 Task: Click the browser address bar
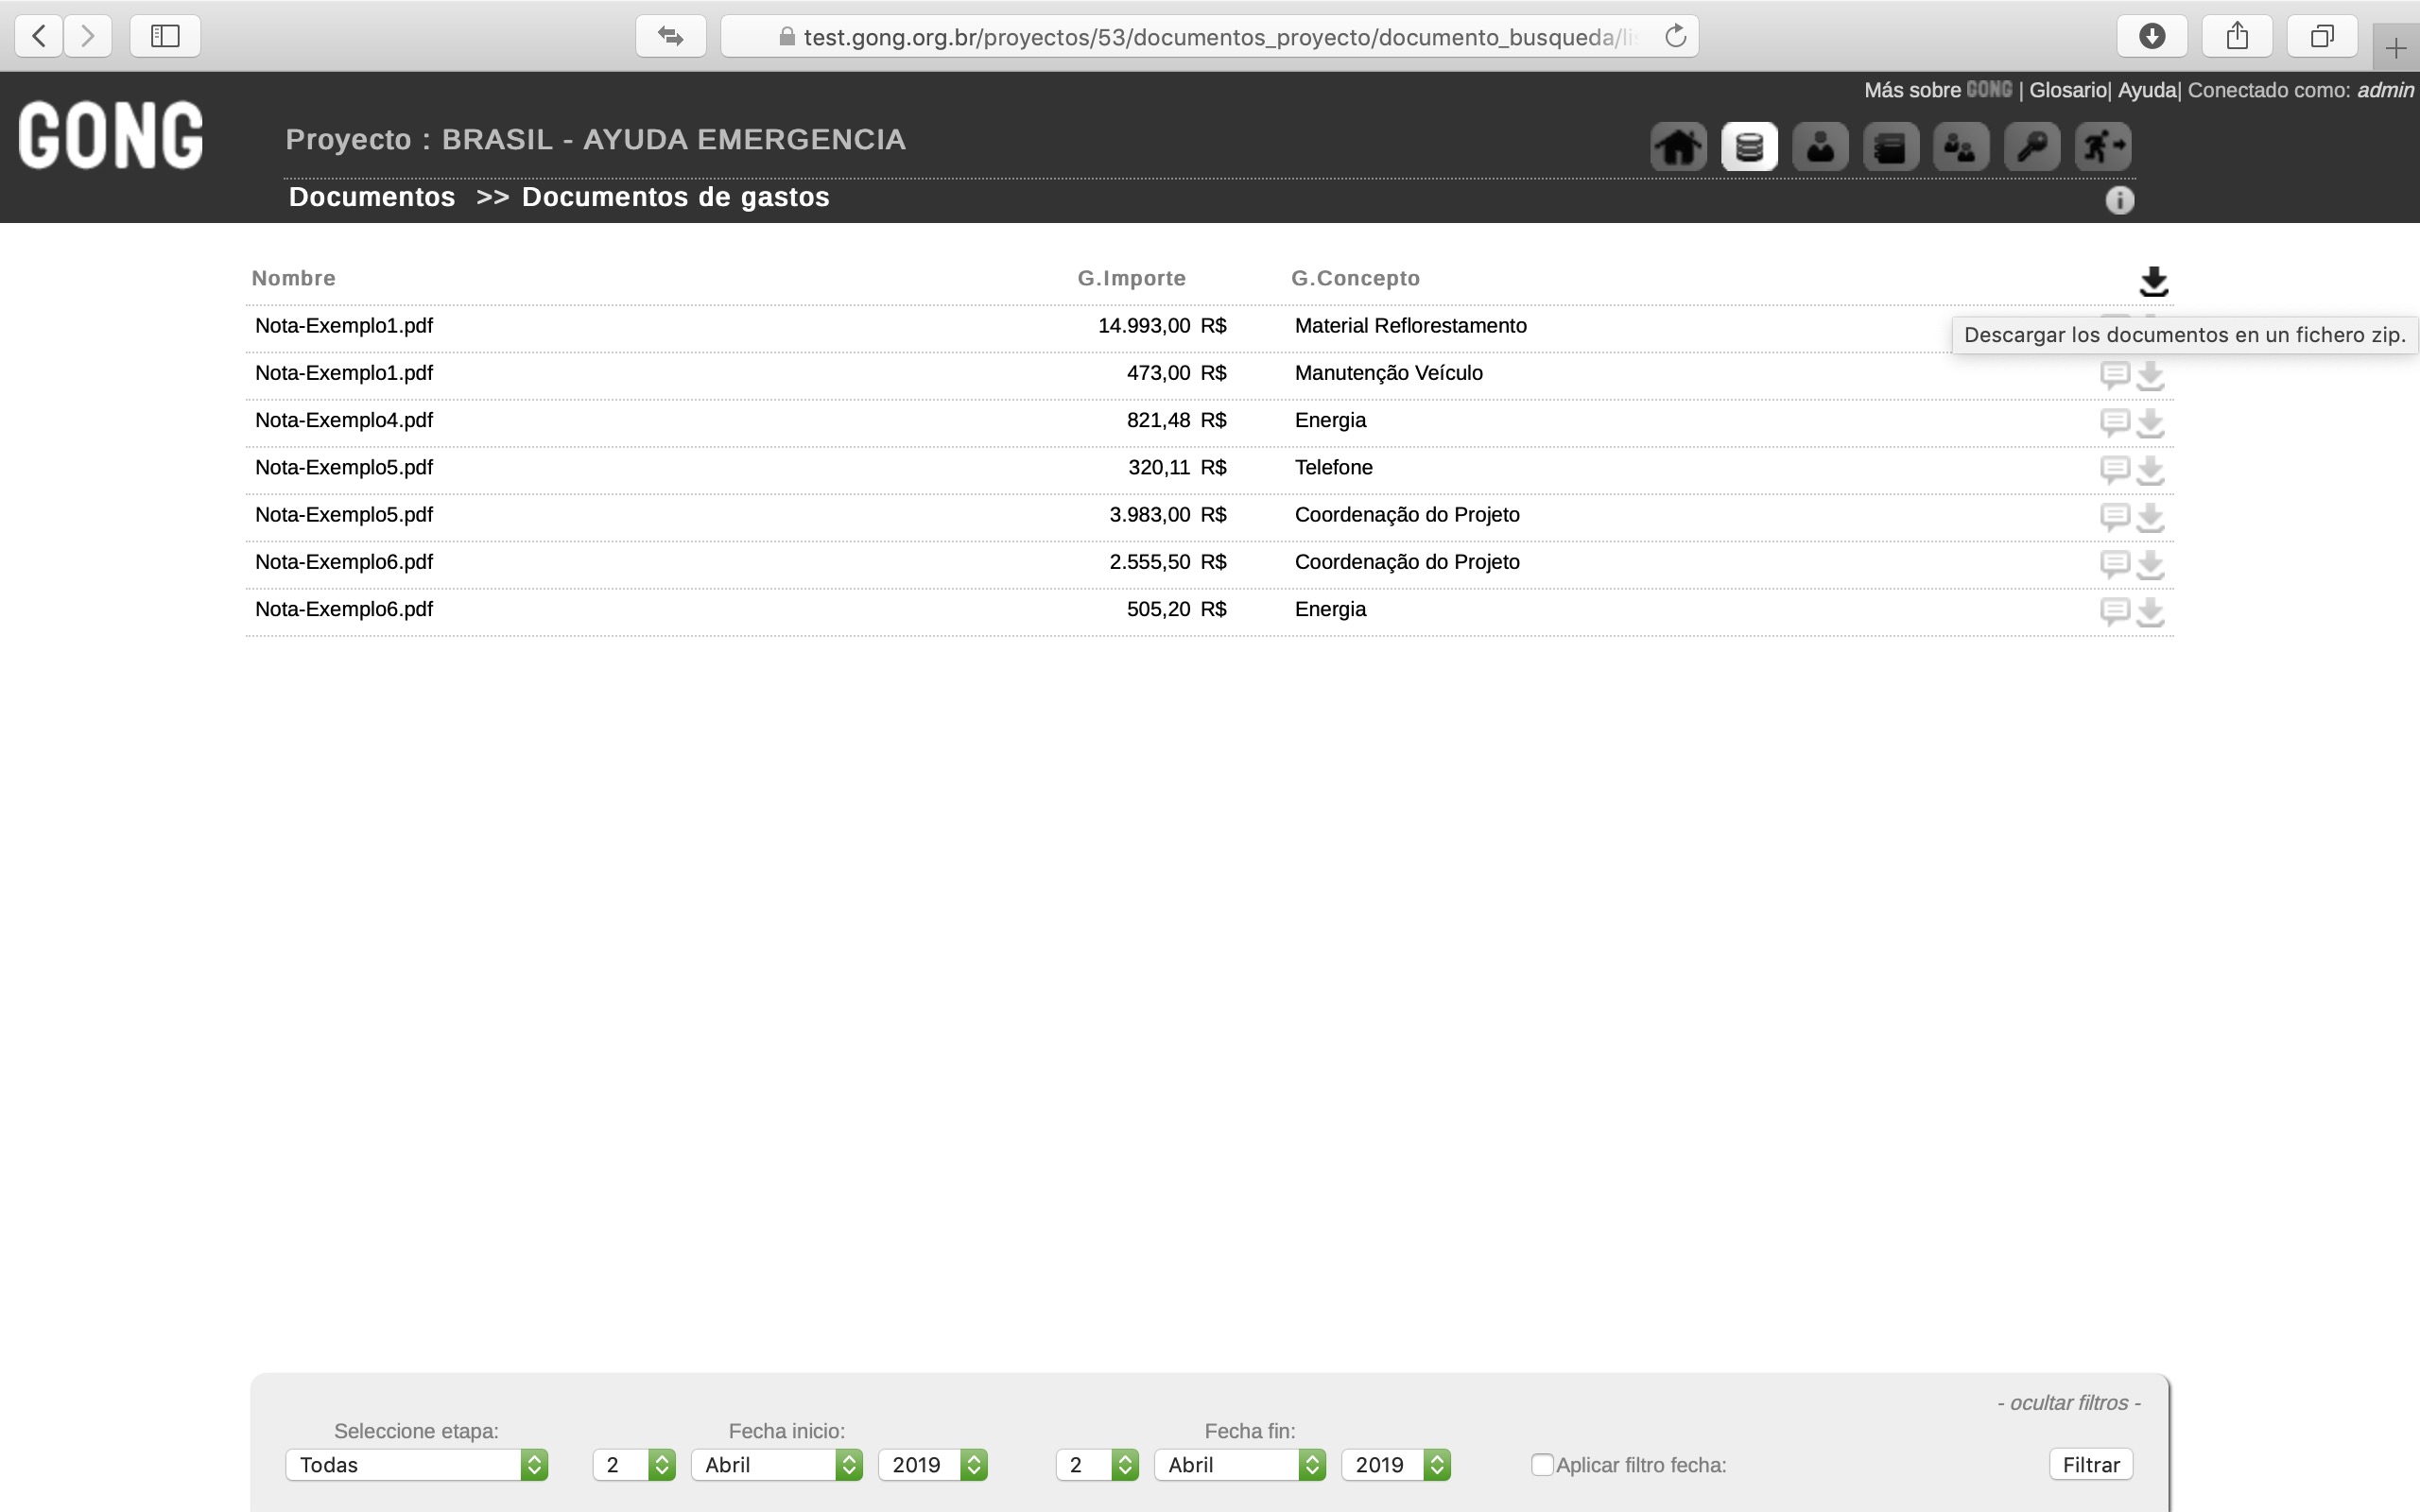click(1208, 37)
